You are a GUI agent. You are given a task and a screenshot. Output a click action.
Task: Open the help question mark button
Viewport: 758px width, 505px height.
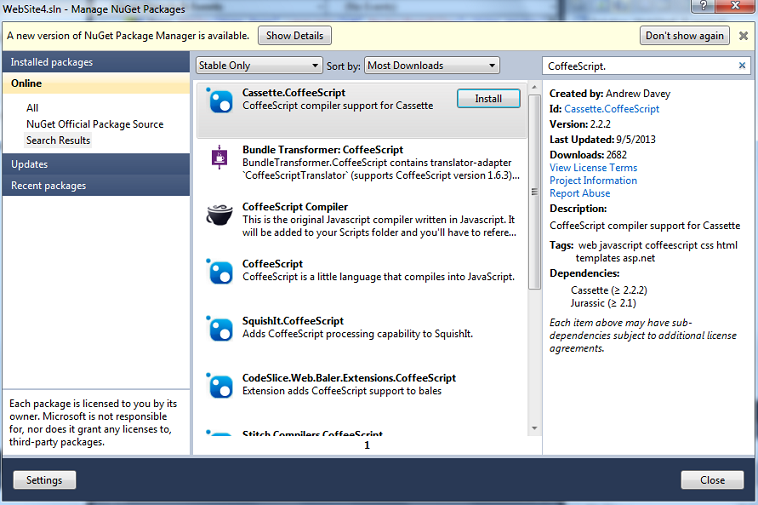(x=703, y=5)
